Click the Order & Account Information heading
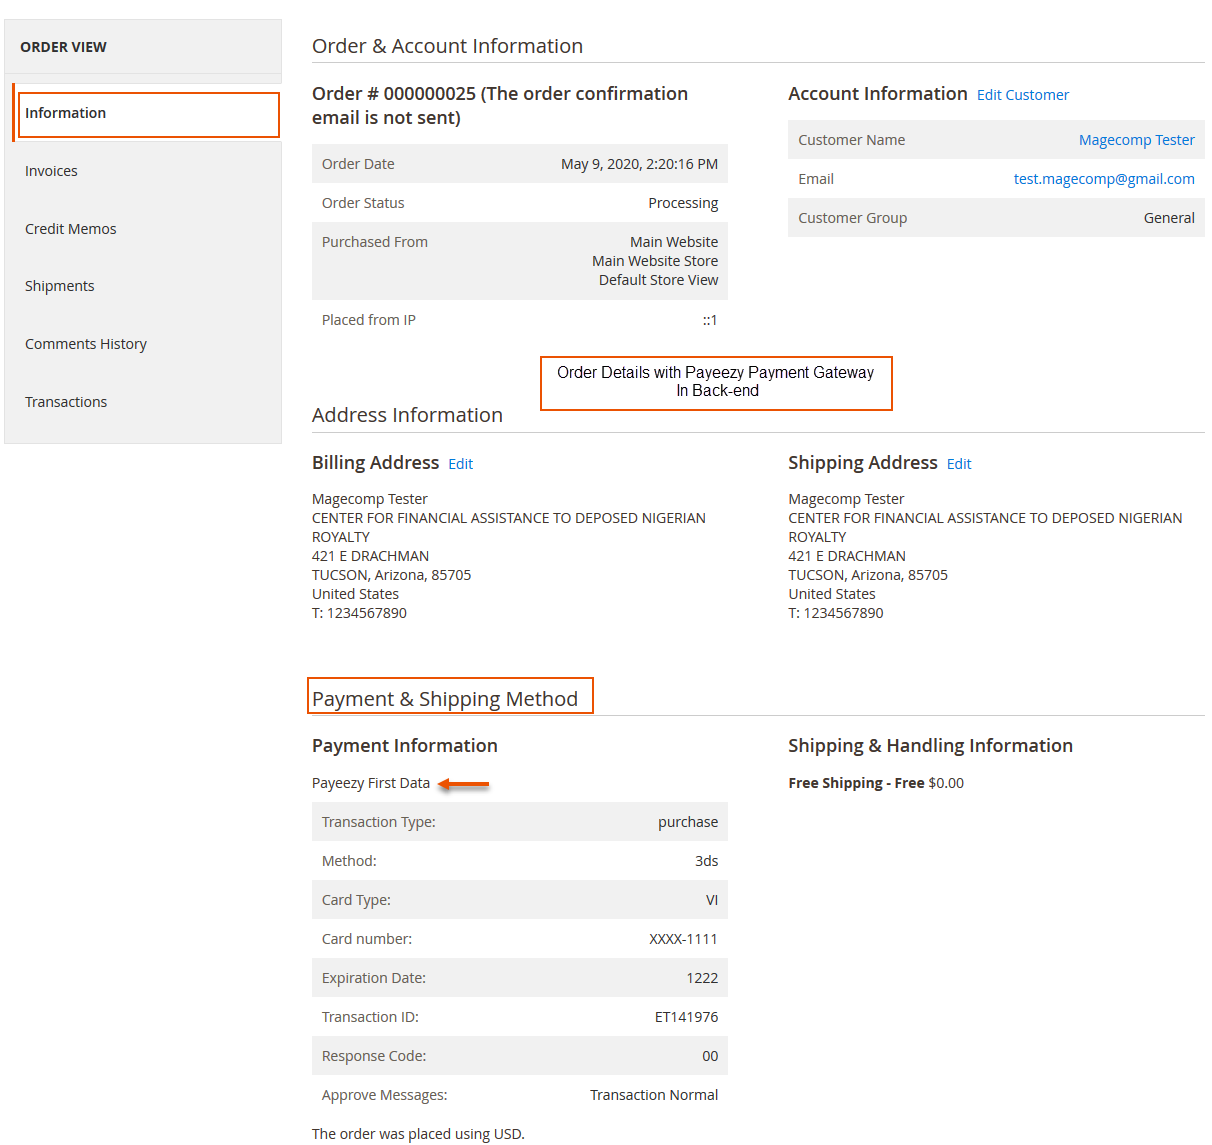The image size is (1212, 1145). click(447, 45)
